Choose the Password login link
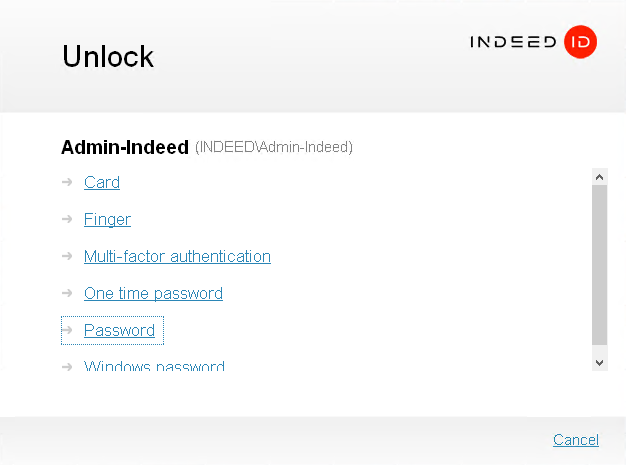626x465 pixels. coord(119,330)
